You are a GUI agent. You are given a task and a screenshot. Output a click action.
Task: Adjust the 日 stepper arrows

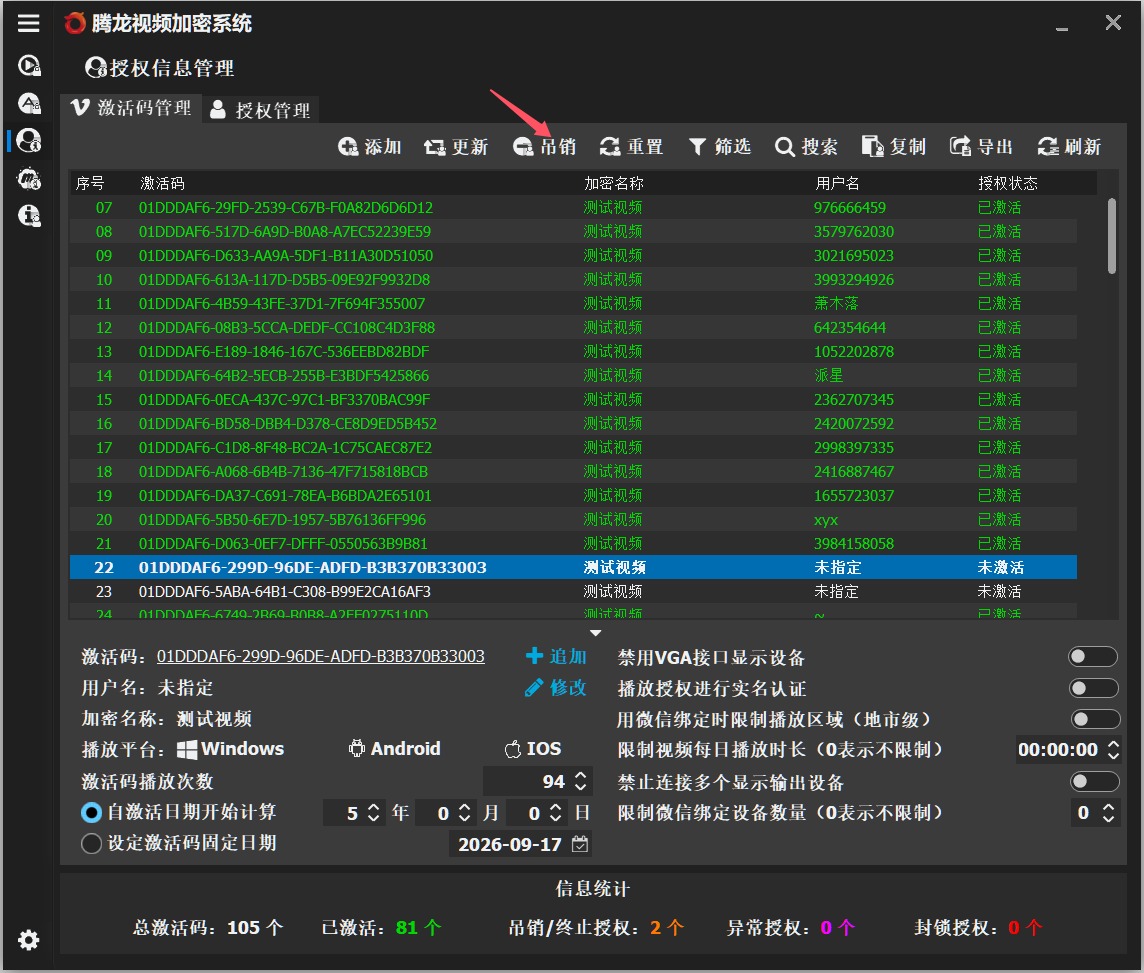click(555, 813)
